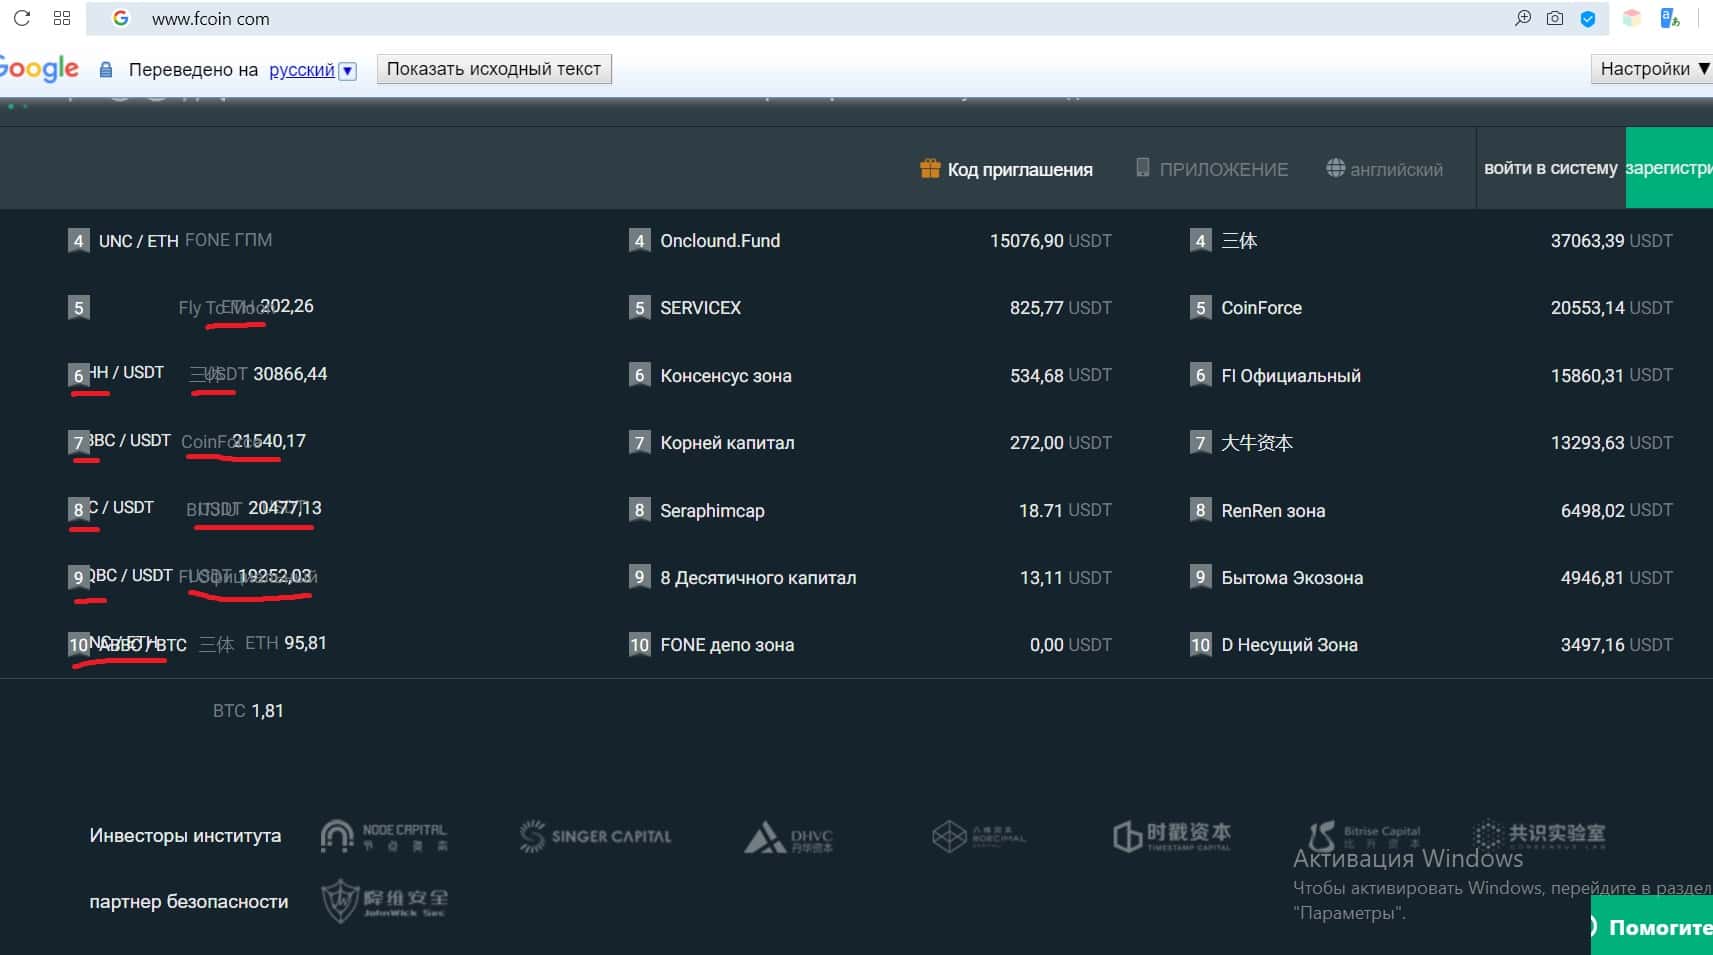
Task: Open the Настройки dropdown in translate bar
Action: click(x=1653, y=69)
